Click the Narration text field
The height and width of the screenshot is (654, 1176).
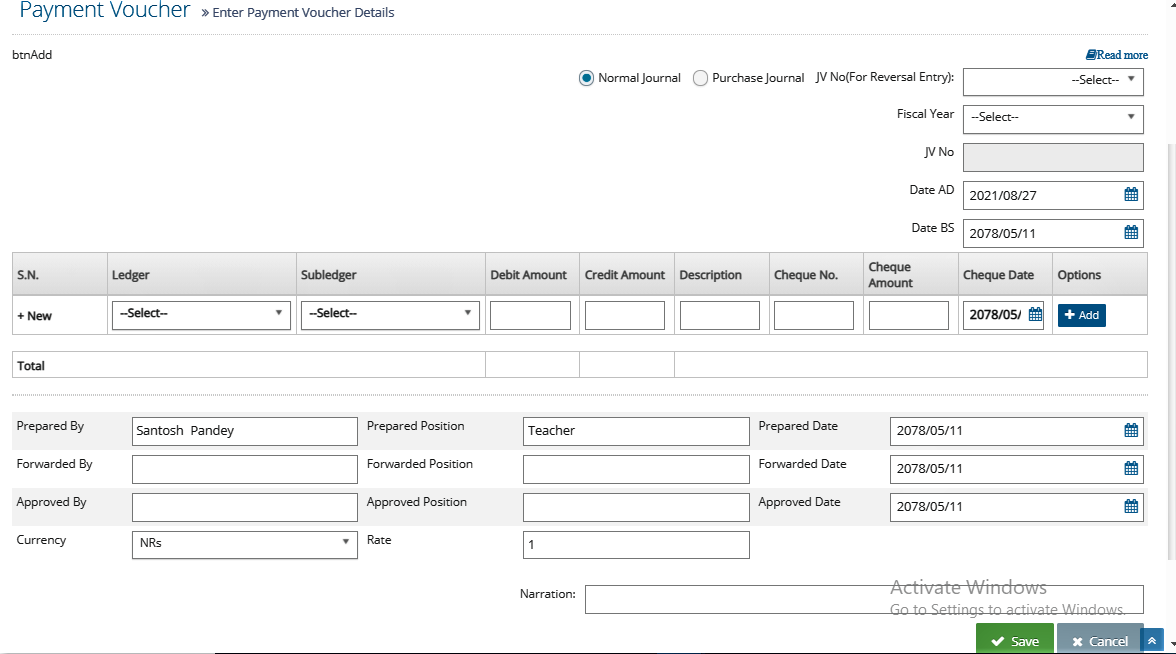(x=864, y=599)
